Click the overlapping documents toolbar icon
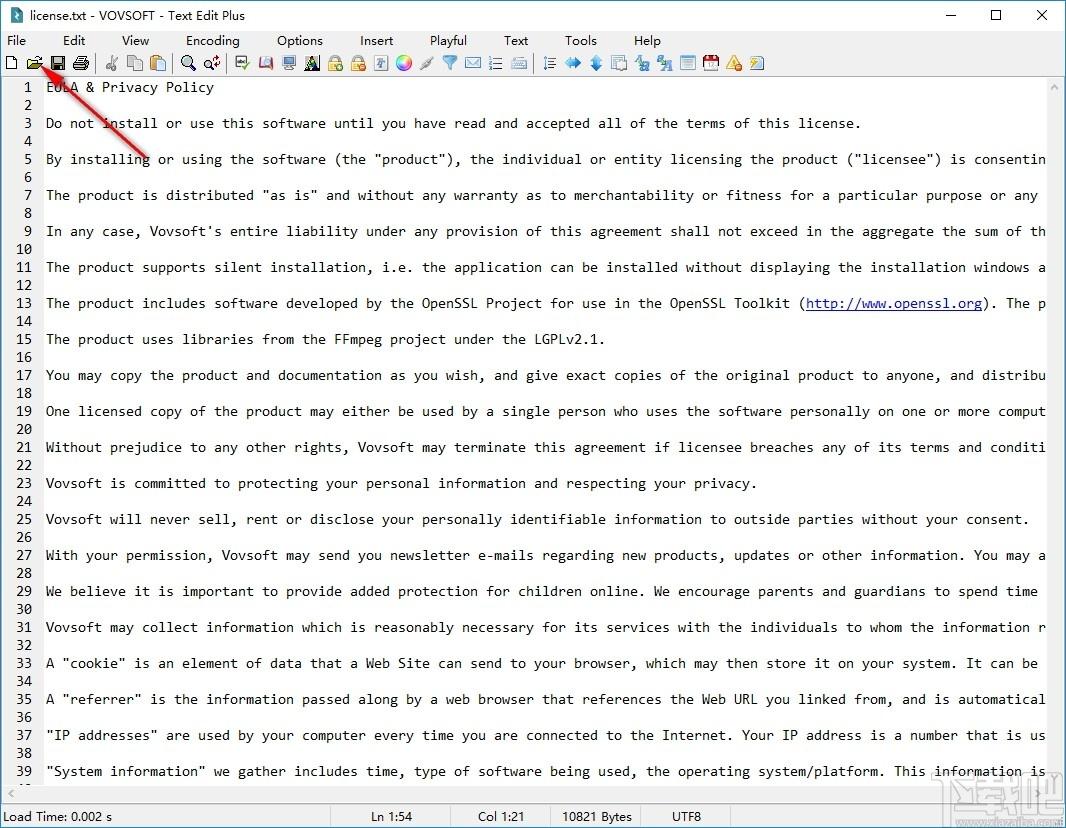 pos(619,63)
